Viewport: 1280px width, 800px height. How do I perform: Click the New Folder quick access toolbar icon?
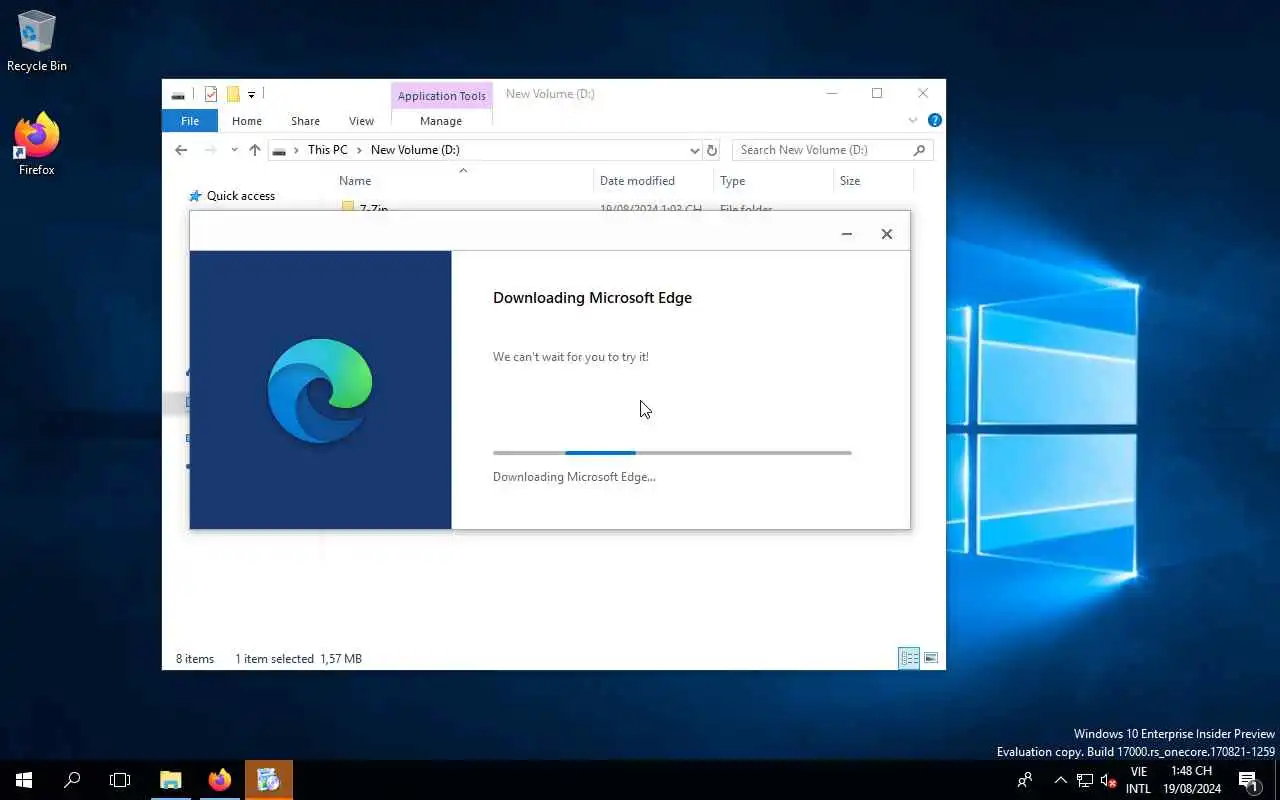click(x=233, y=94)
